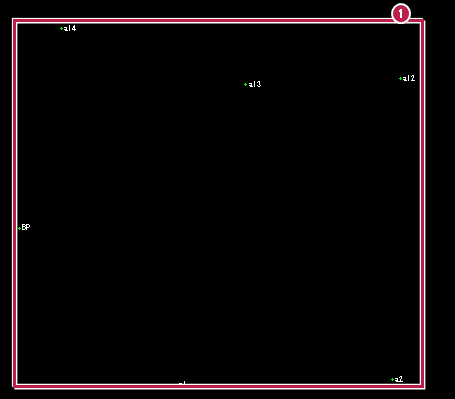The width and height of the screenshot is (455, 399).
Task: Select the green BP point marker
Action: point(19,228)
